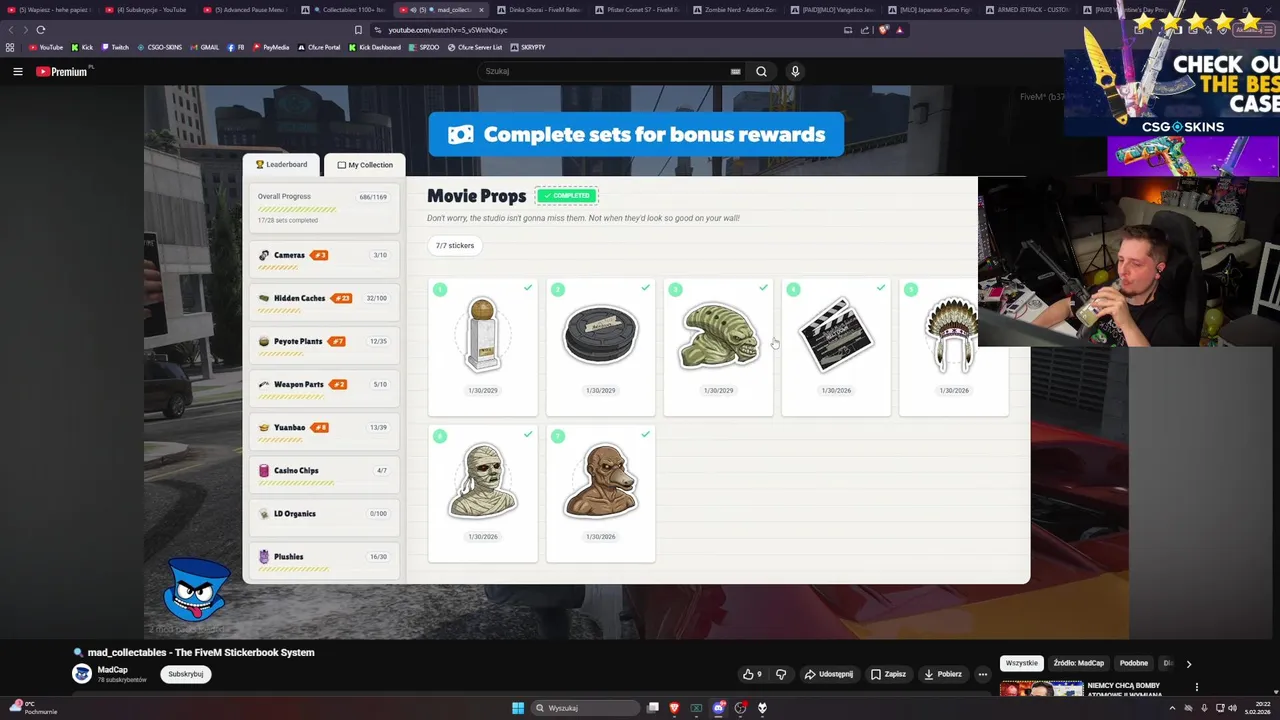Open more actions ellipsis under video
1280x720 pixels.
[x=982, y=674]
